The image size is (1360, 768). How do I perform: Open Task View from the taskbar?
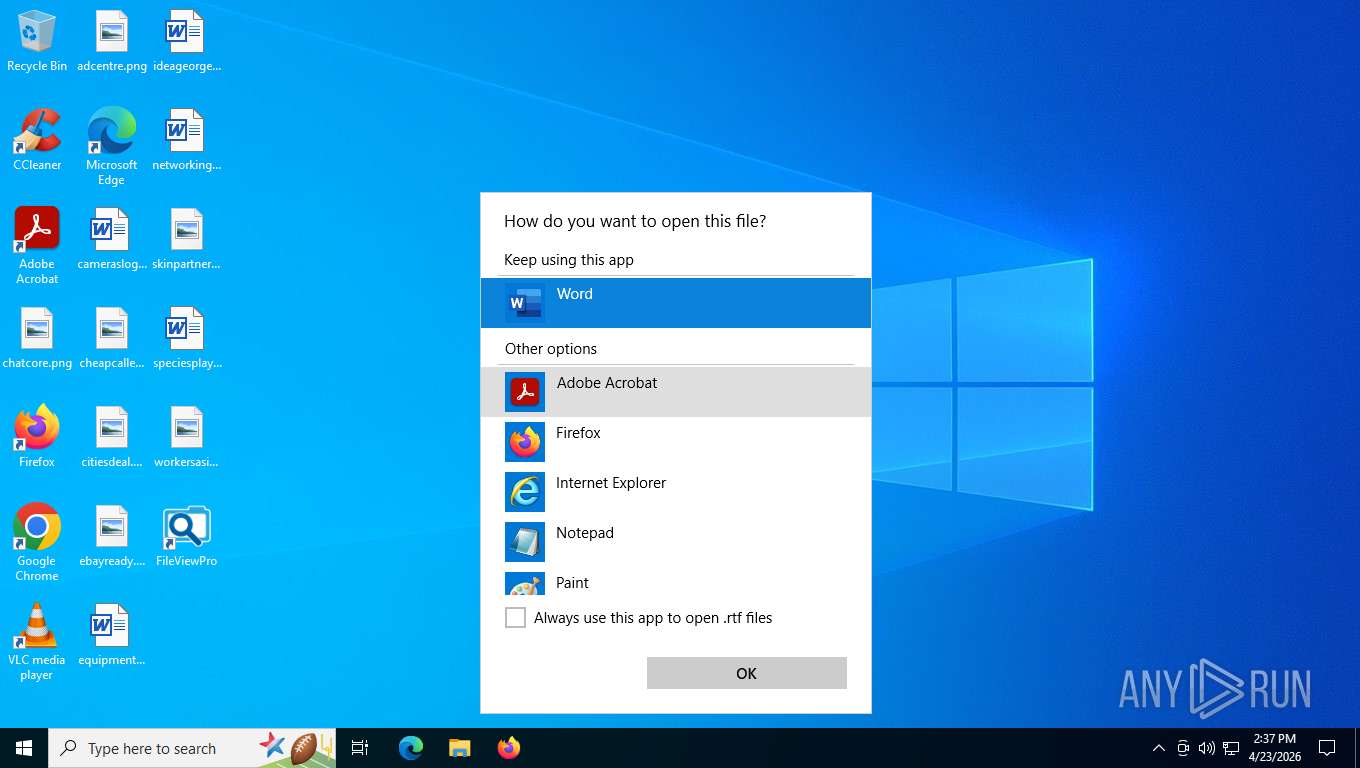(360, 748)
